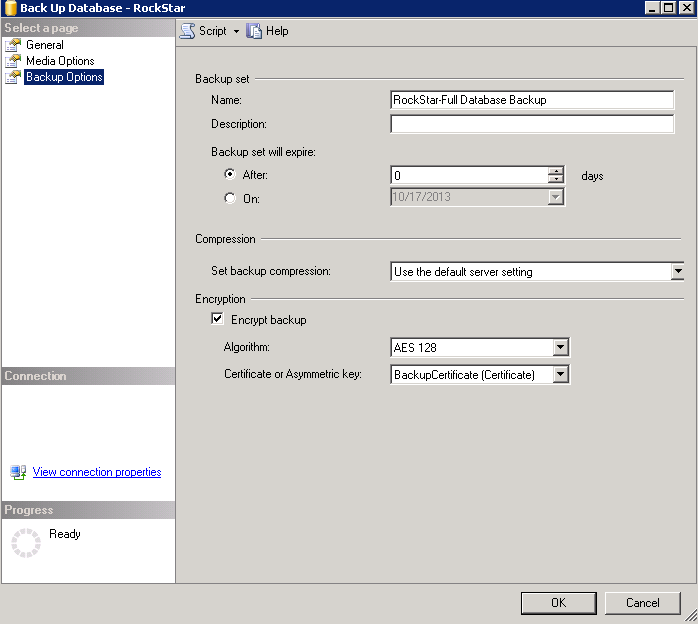Screen dimensions: 698x624
Task: Click the connection properties icon
Action: tap(18, 472)
